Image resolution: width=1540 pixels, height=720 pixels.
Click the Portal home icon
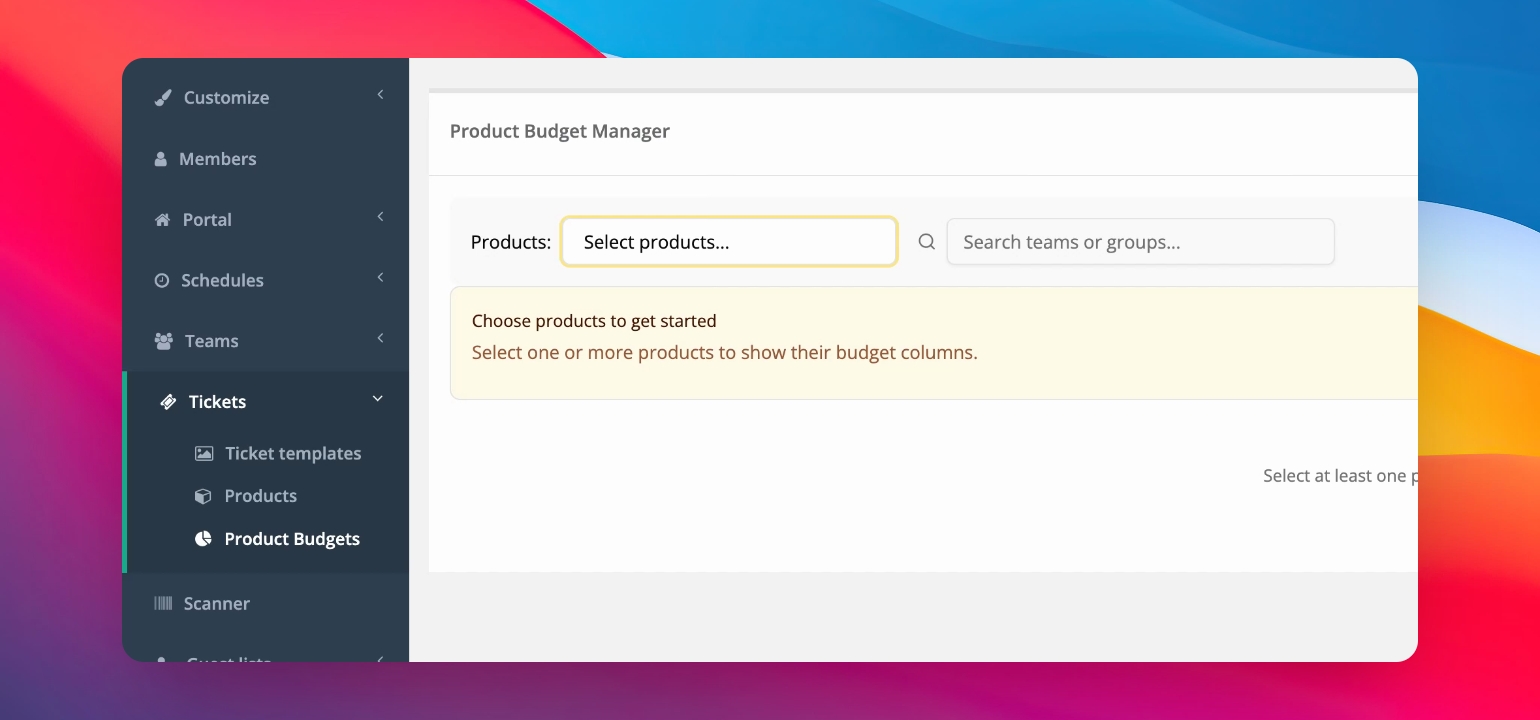162,220
